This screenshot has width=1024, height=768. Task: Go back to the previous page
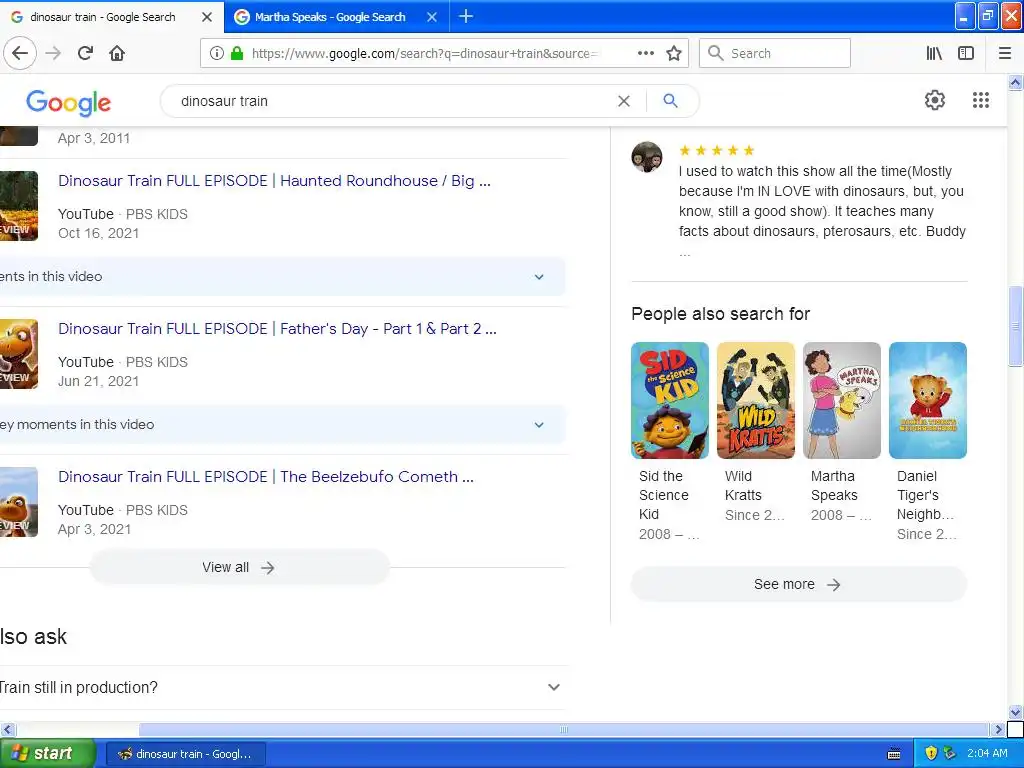(20, 53)
